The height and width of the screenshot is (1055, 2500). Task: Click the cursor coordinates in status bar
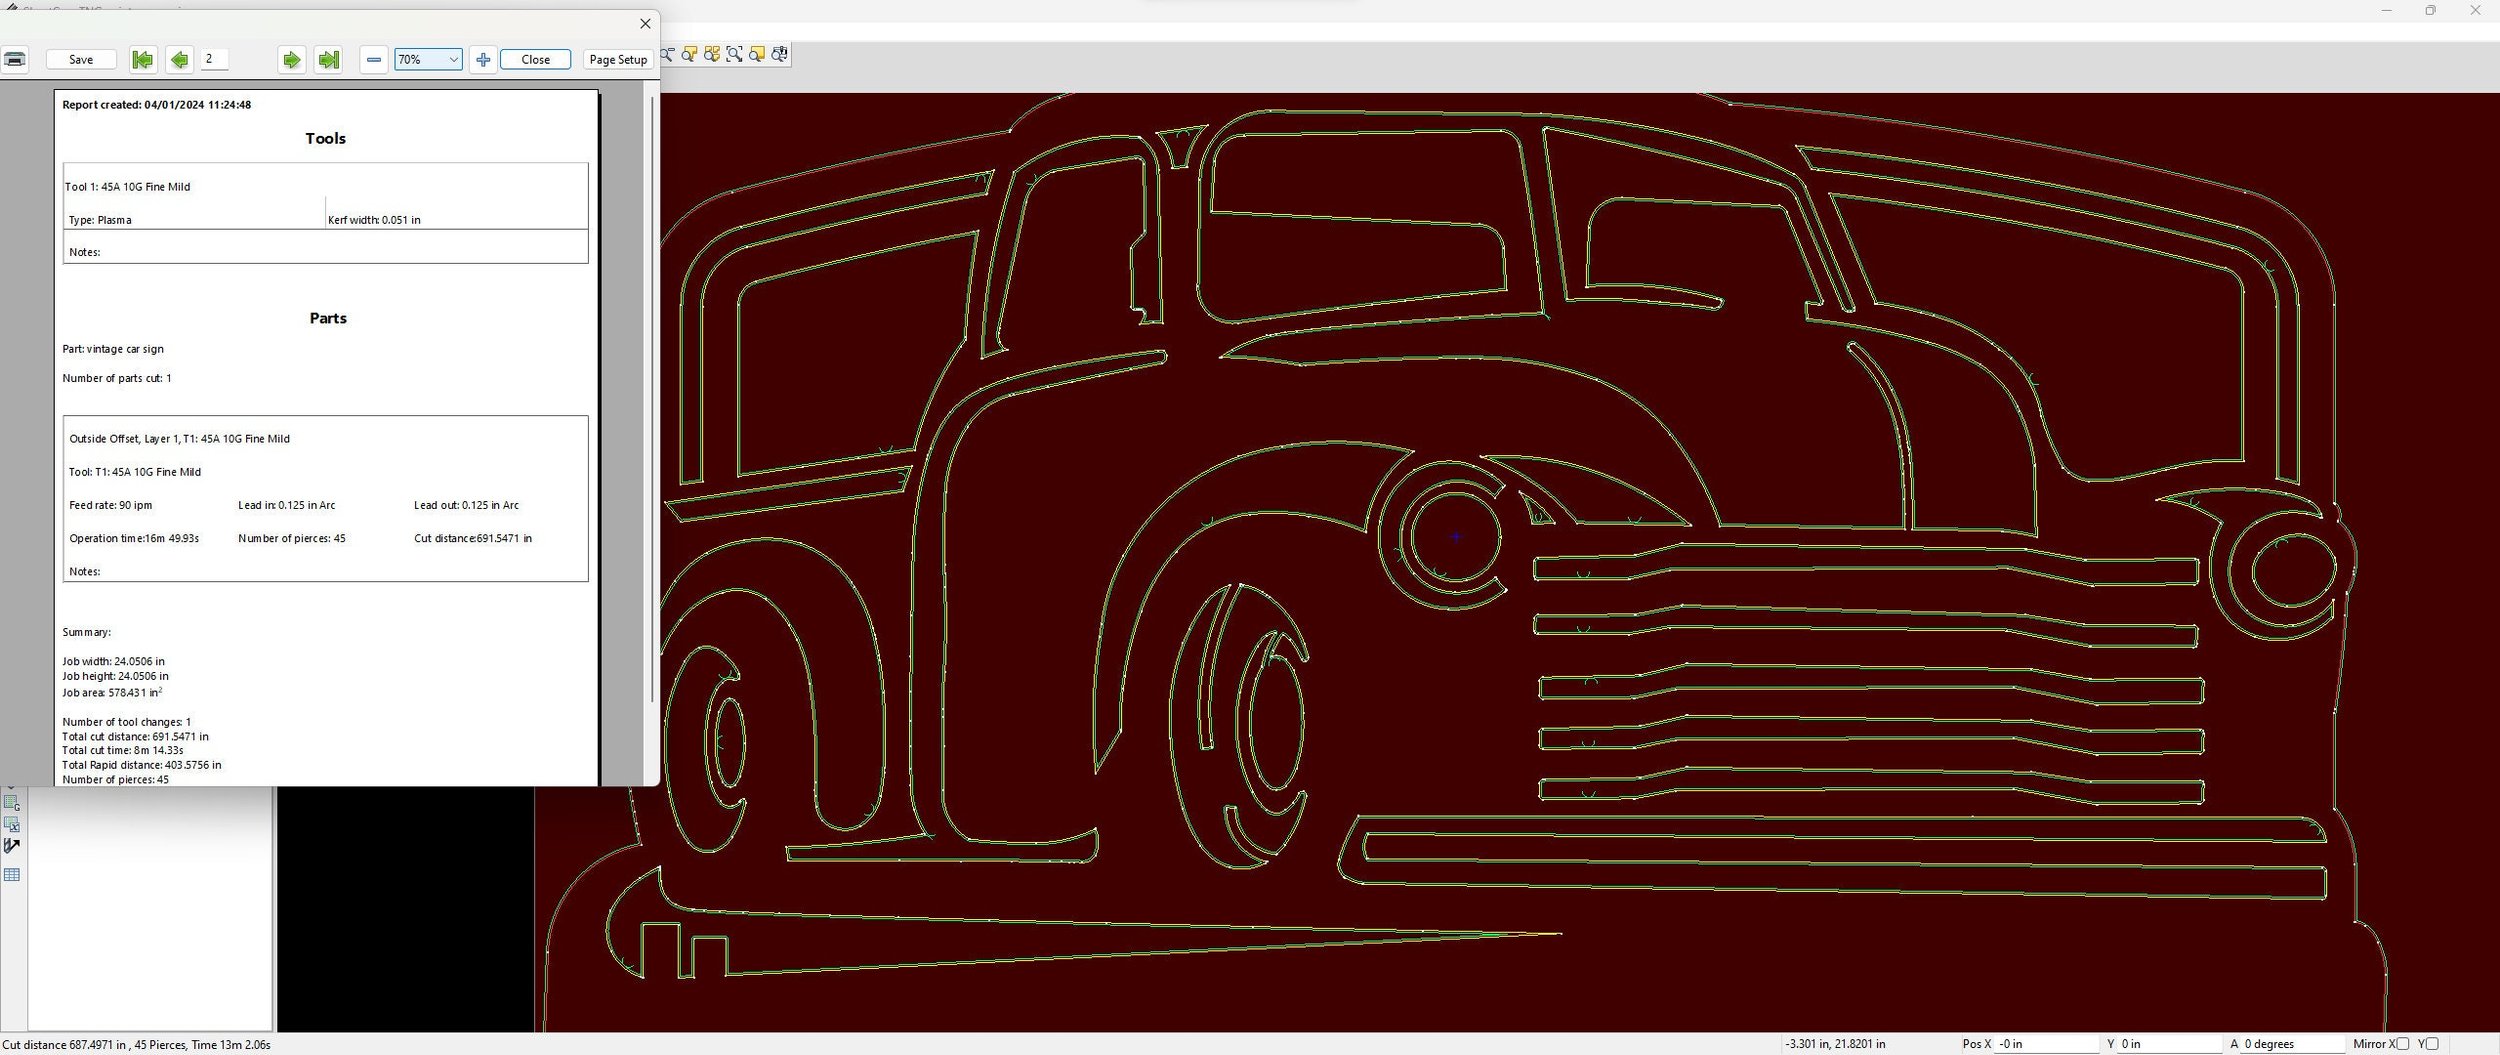click(1835, 1044)
